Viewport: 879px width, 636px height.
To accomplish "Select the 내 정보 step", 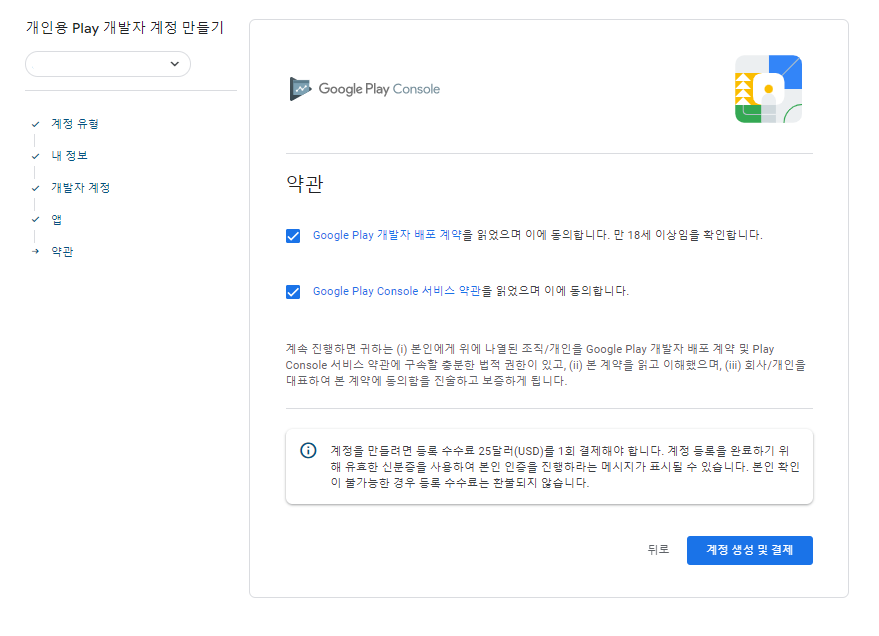I will click(70, 156).
